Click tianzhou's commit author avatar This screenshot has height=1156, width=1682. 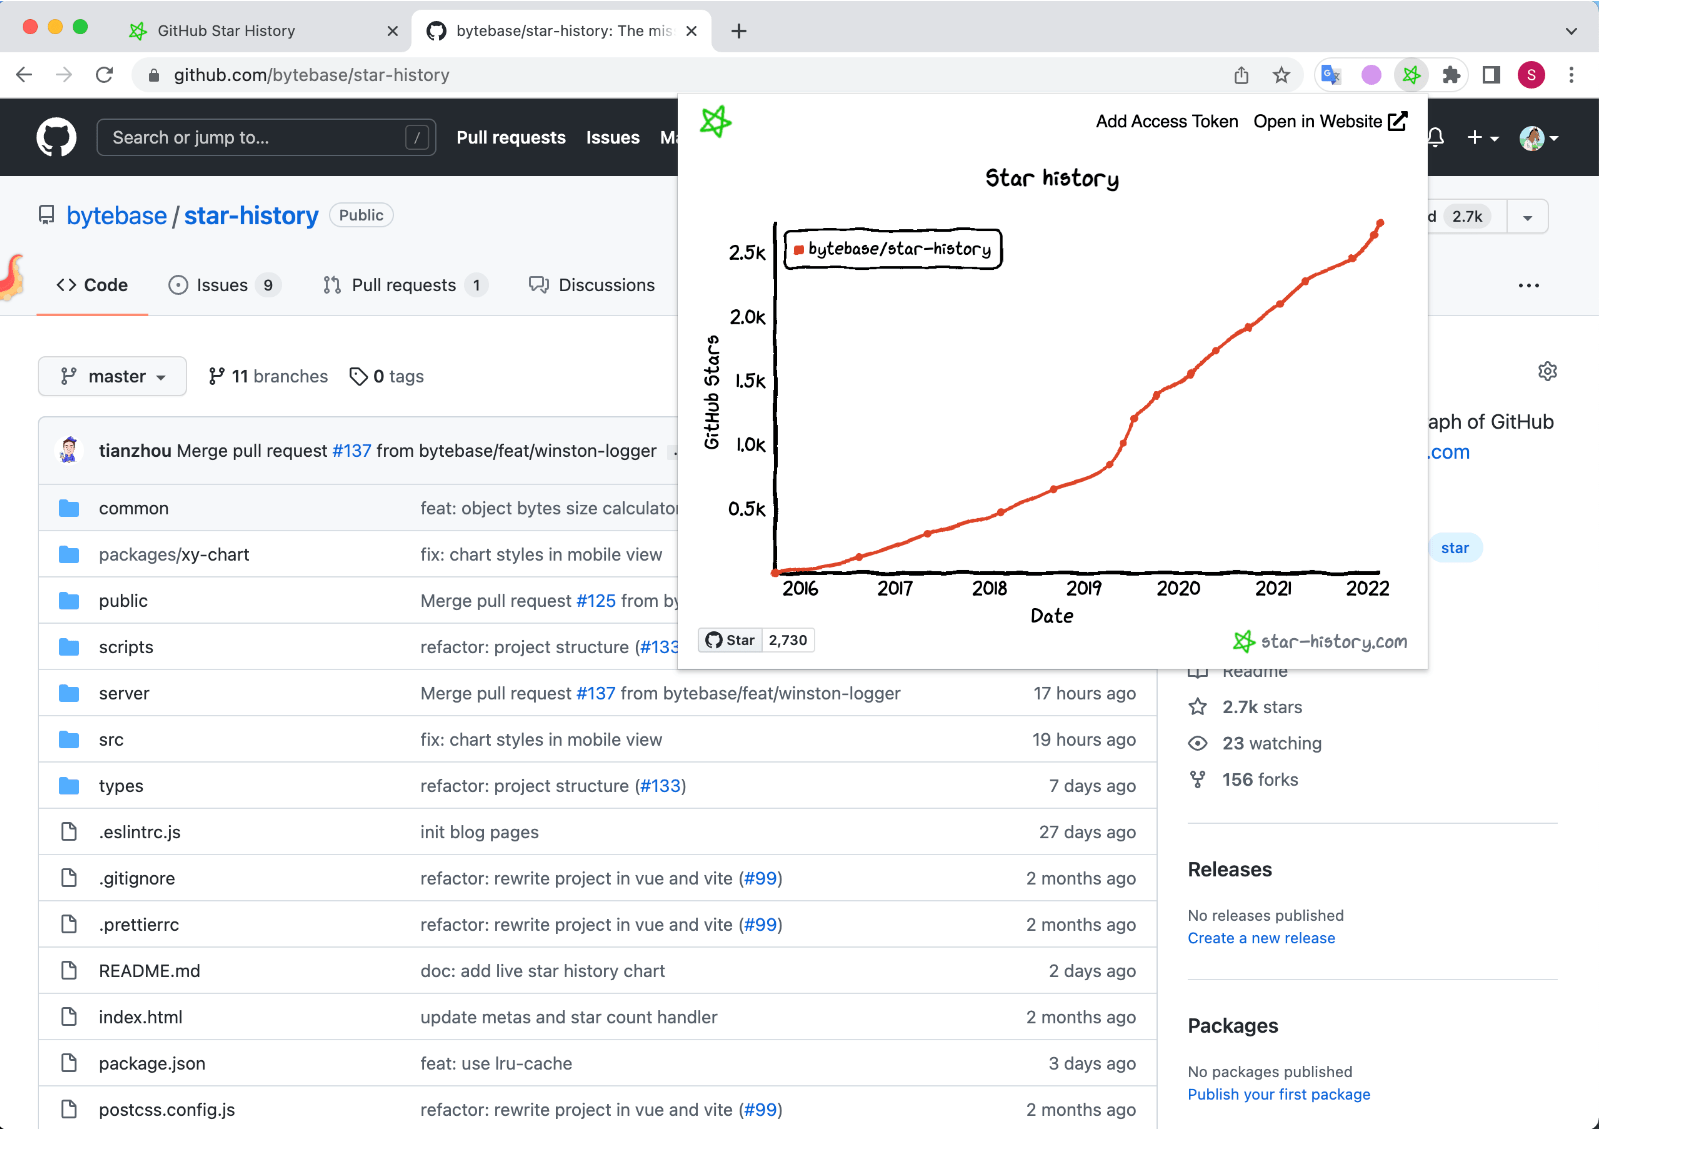tap(69, 450)
